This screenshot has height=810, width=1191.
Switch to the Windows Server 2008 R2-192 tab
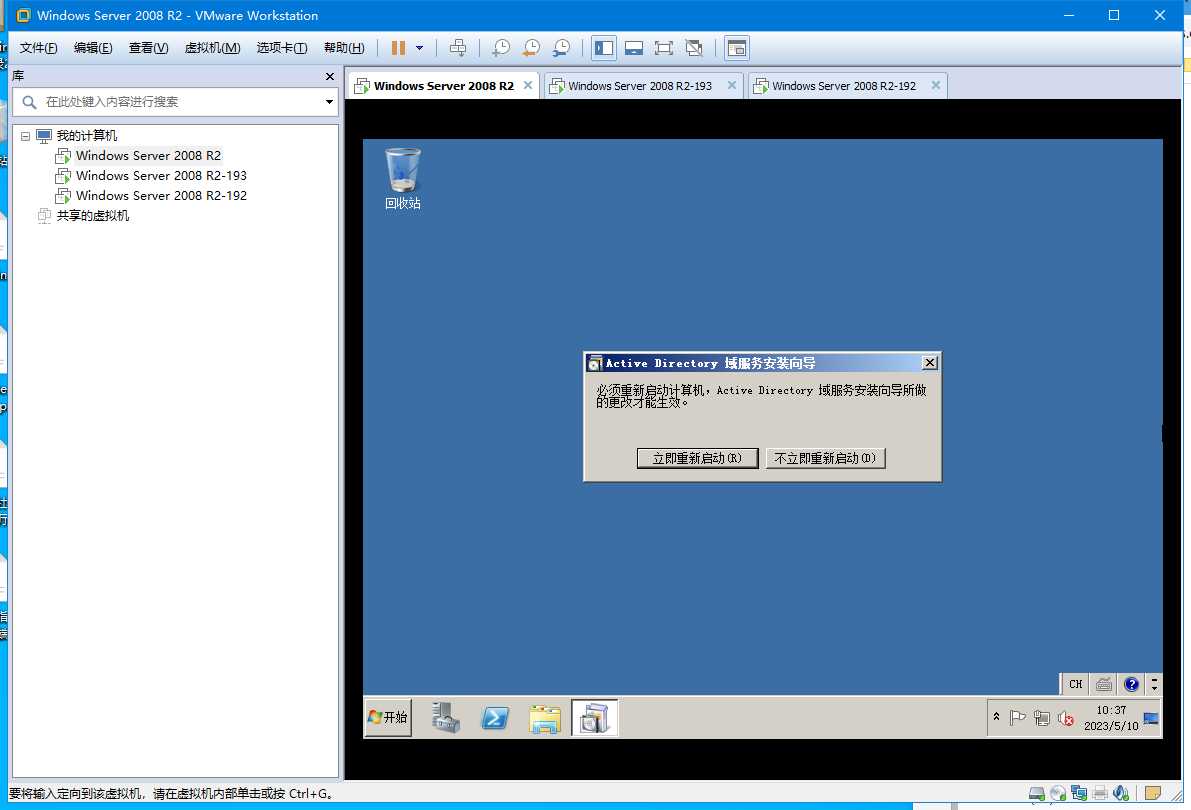click(x=844, y=86)
